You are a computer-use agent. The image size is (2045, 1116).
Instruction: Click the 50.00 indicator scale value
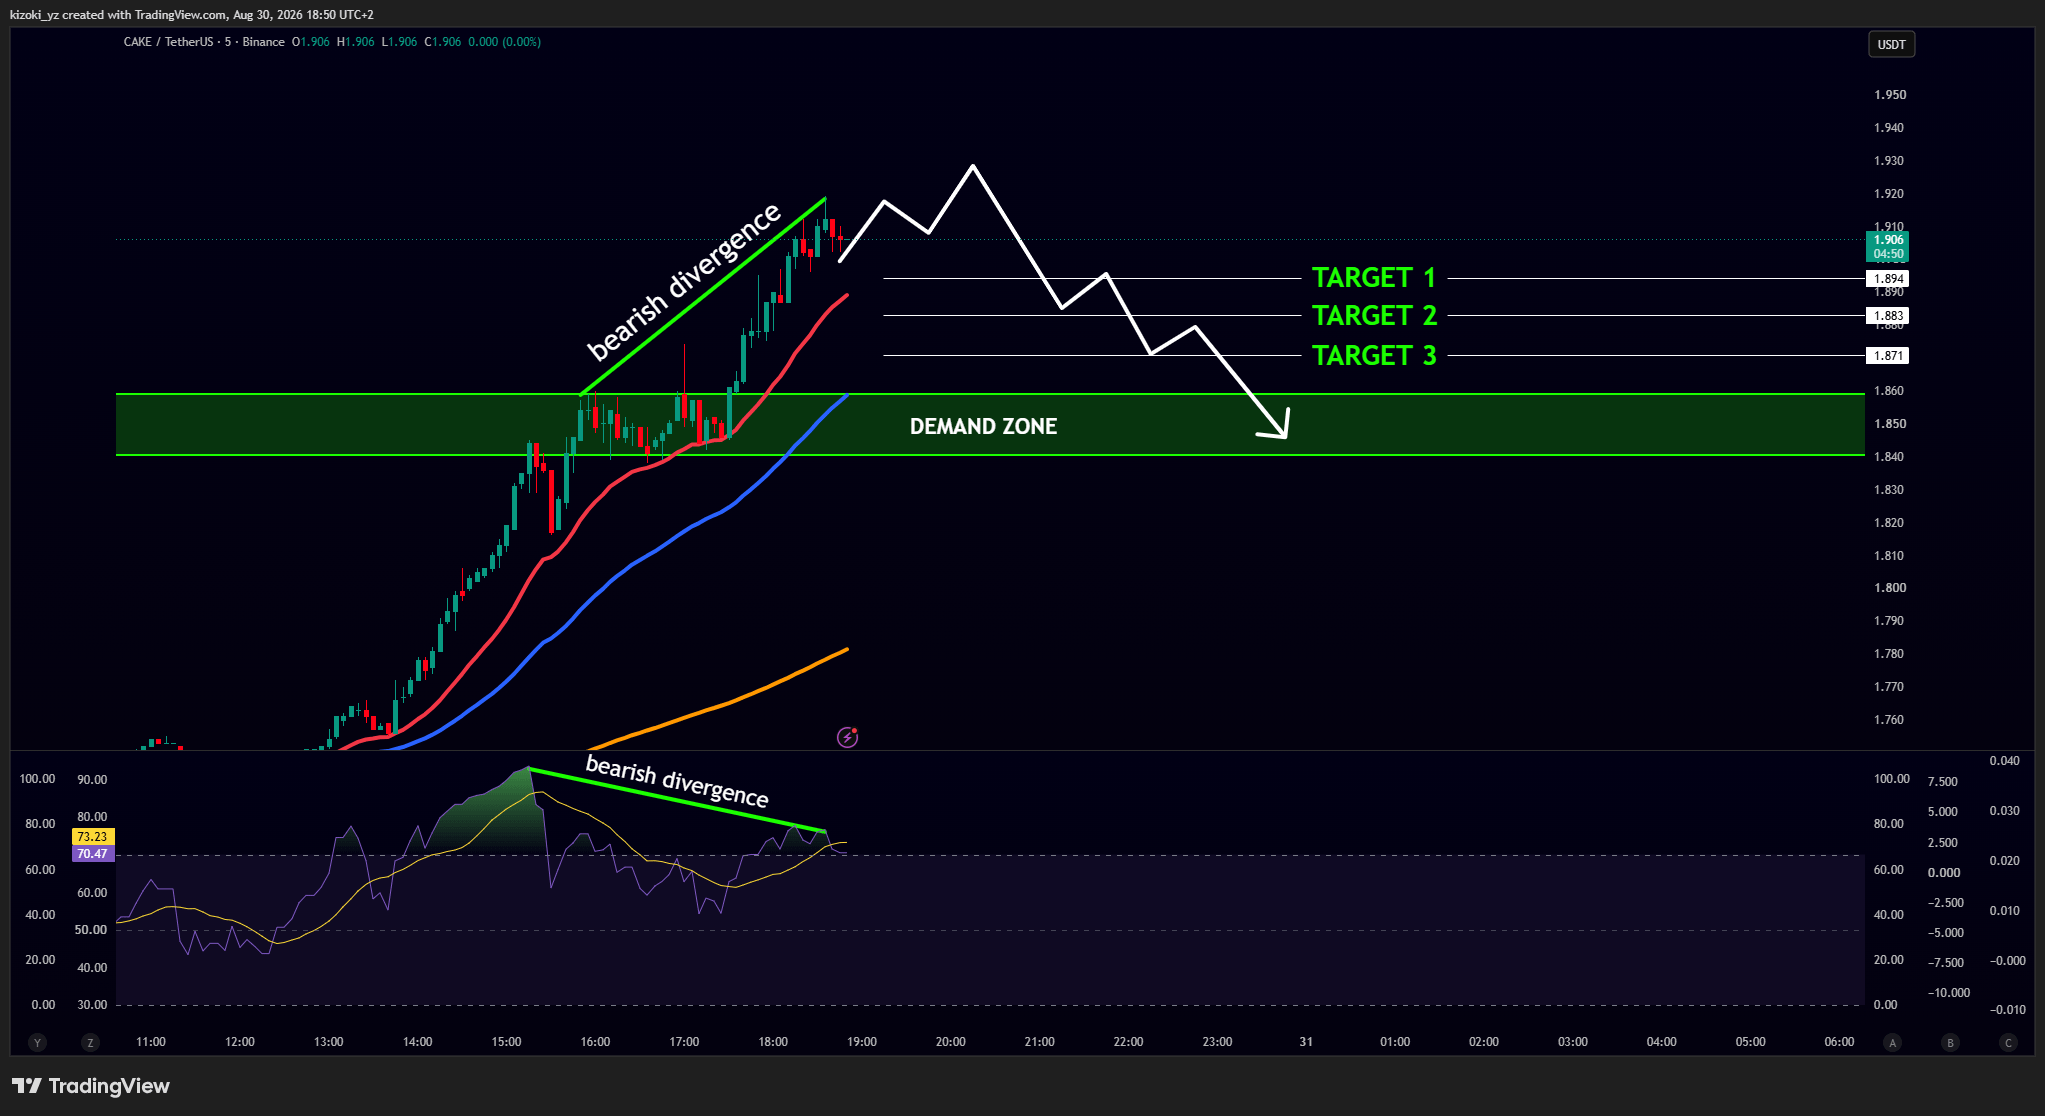point(92,930)
